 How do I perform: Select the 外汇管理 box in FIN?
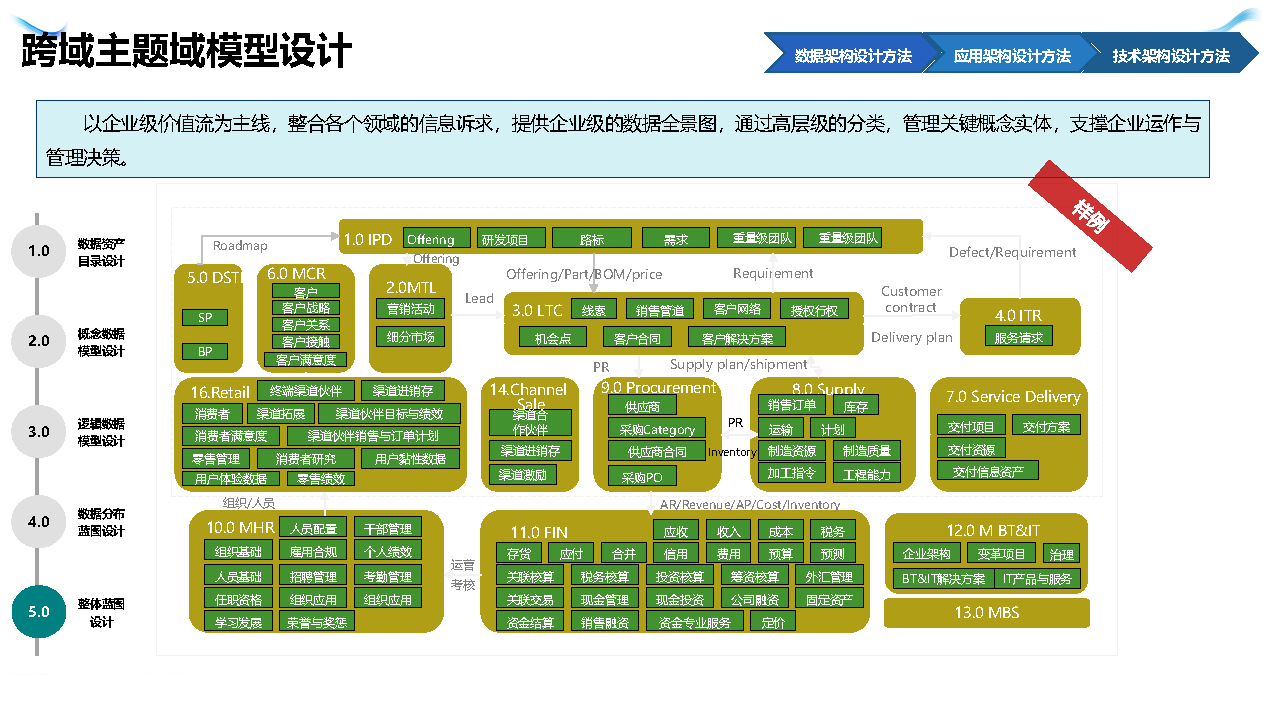click(828, 576)
